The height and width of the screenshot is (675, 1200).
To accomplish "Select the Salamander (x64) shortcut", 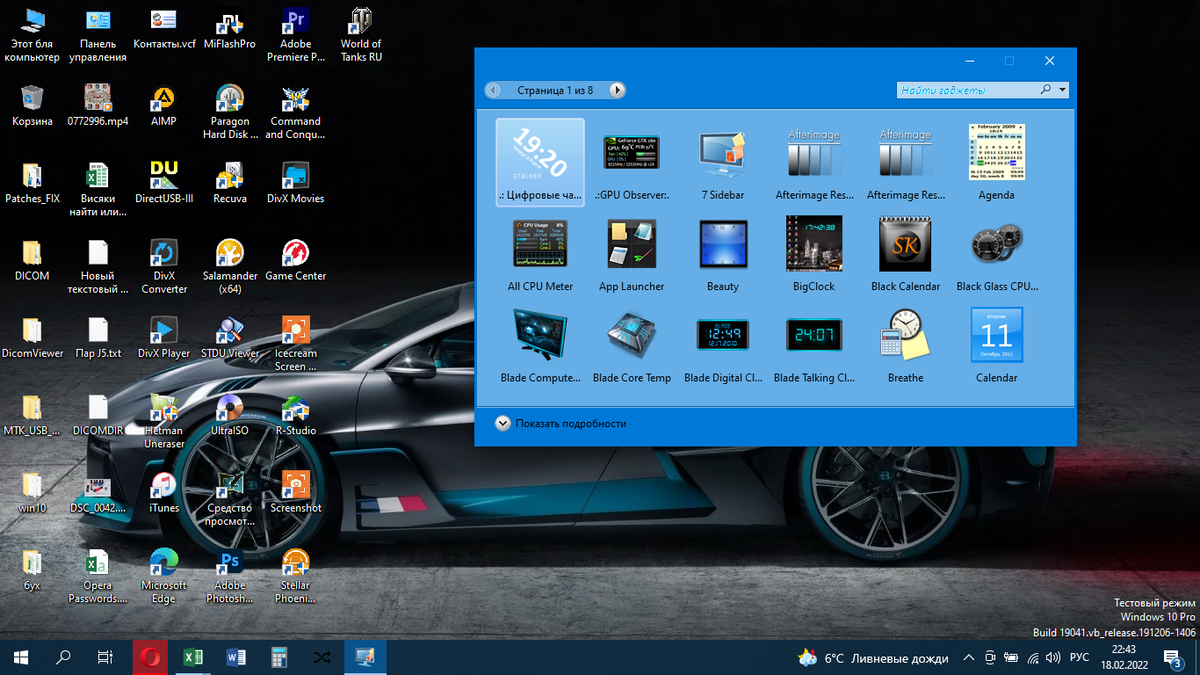I will tap(230, 266).
